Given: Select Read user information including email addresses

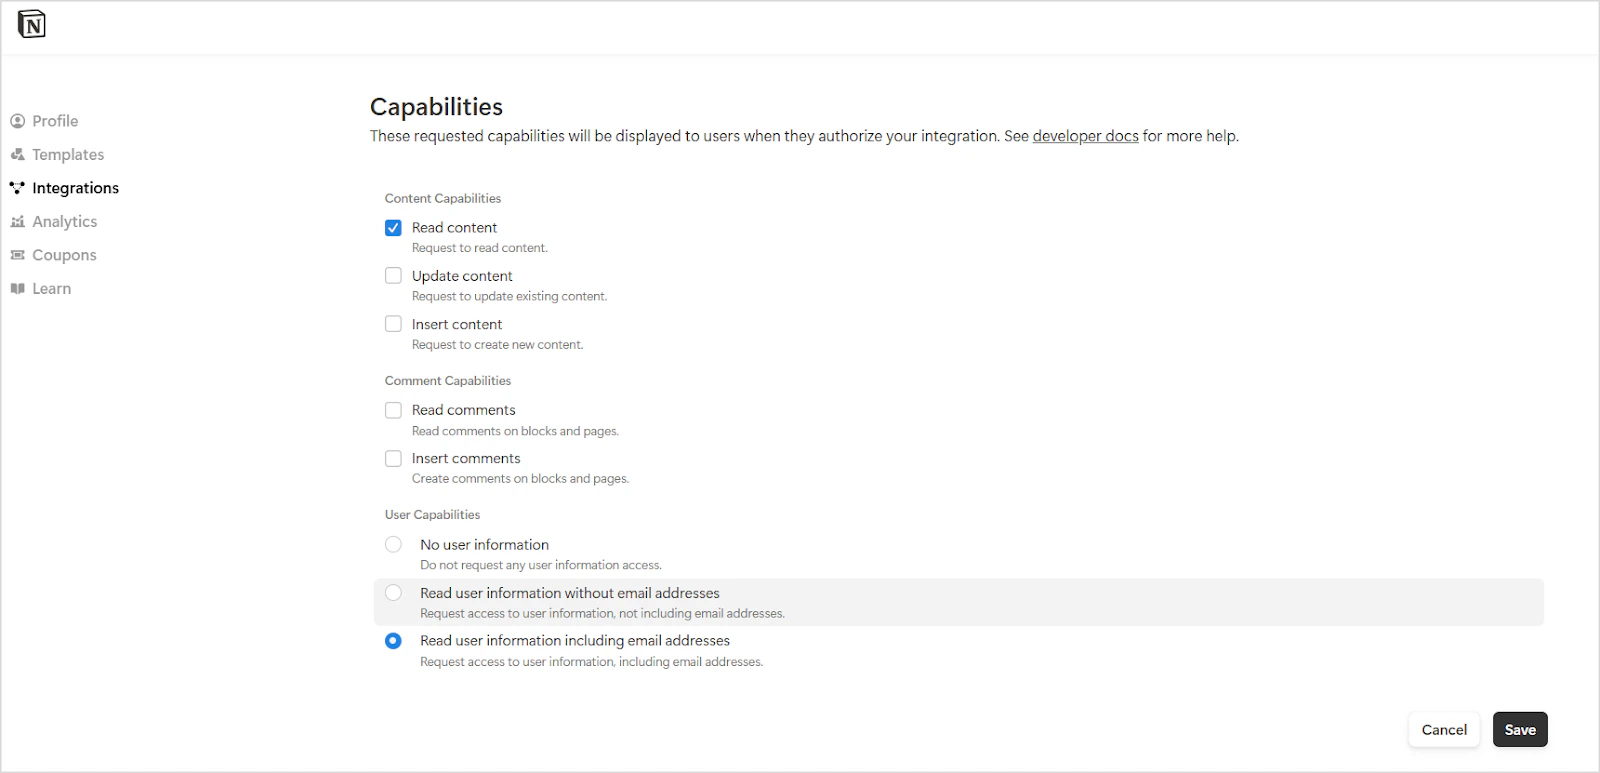Looking at the screenshot, I should click(393, 640).
